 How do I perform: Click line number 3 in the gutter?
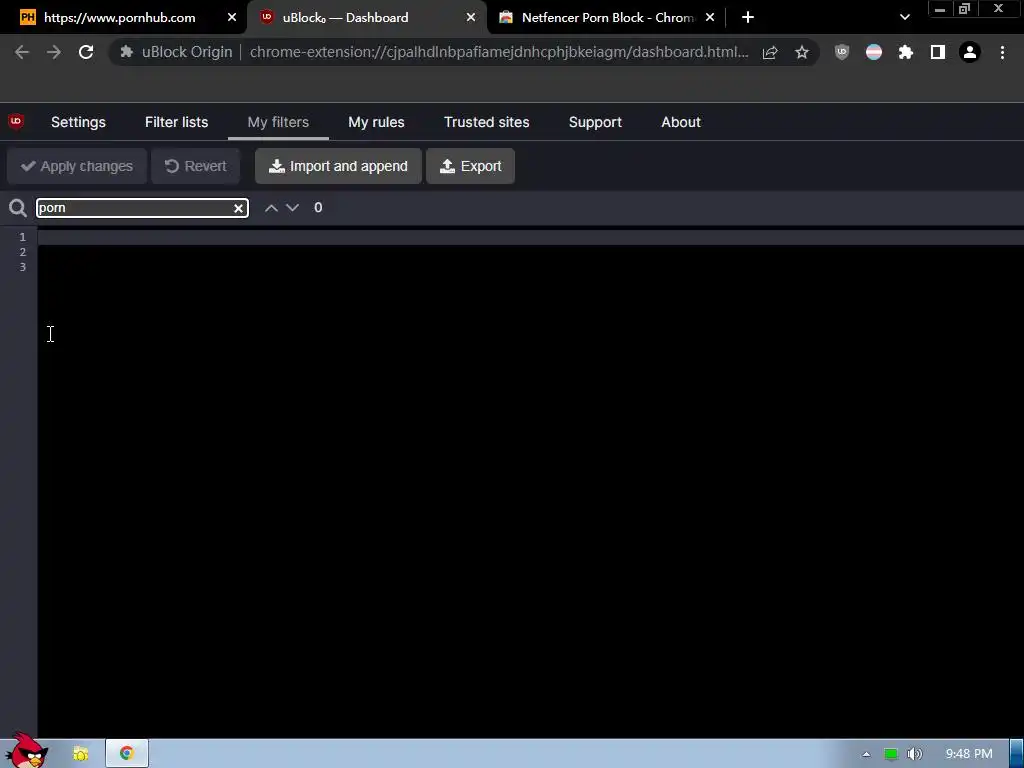click(x=23, y=267)
